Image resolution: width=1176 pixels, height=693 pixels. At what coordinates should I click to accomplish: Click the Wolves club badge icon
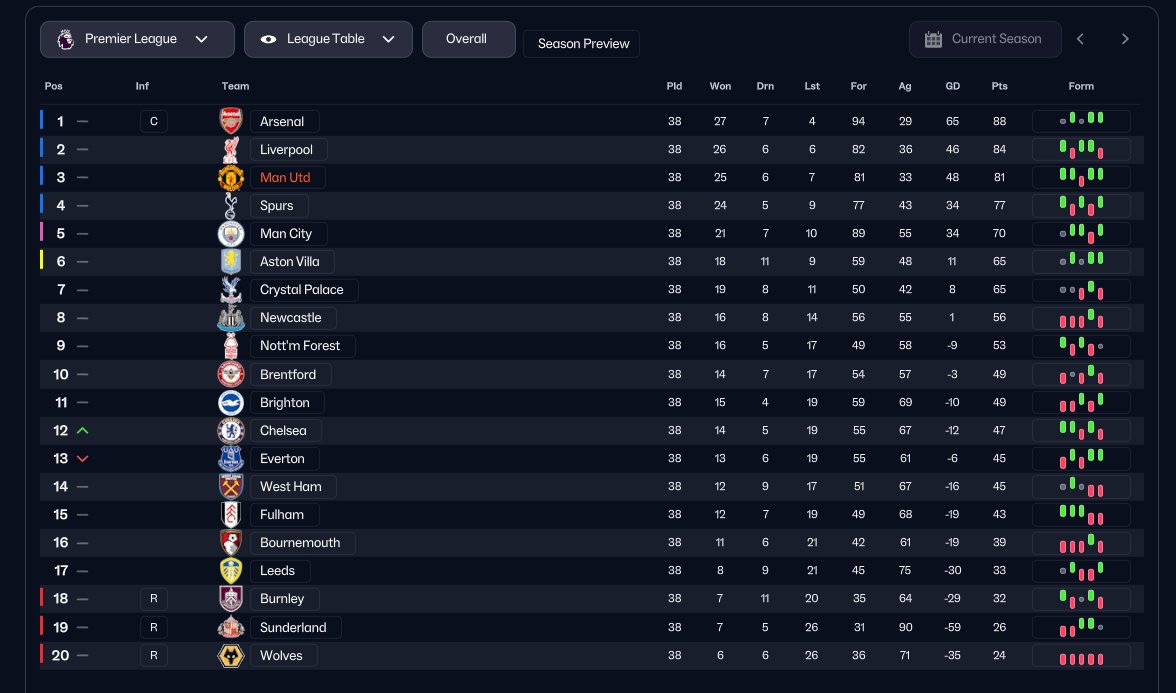(x=231, y=656)
